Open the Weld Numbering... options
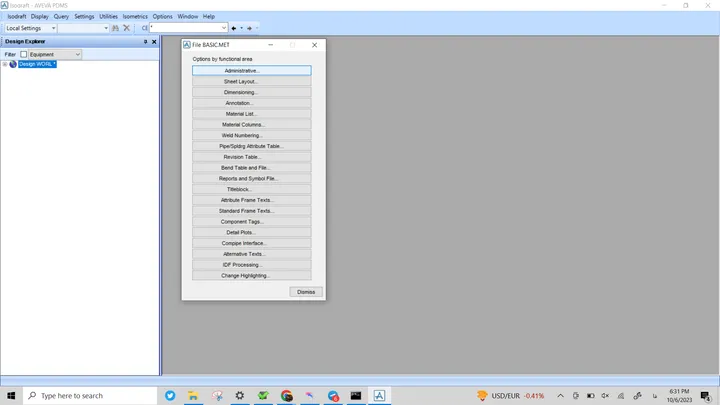The image size is (720, 405). click(x=252, y=135)
